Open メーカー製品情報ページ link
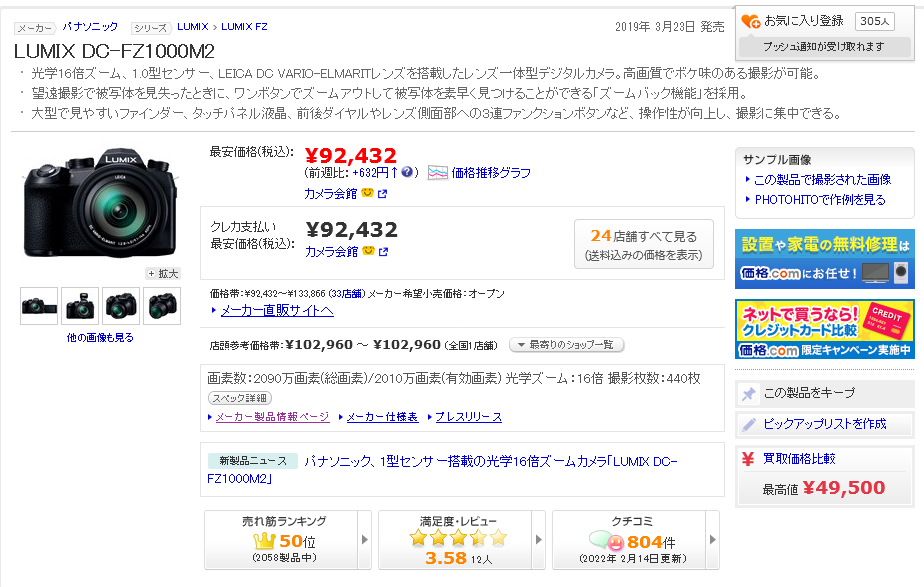 (x=272, y=417)
